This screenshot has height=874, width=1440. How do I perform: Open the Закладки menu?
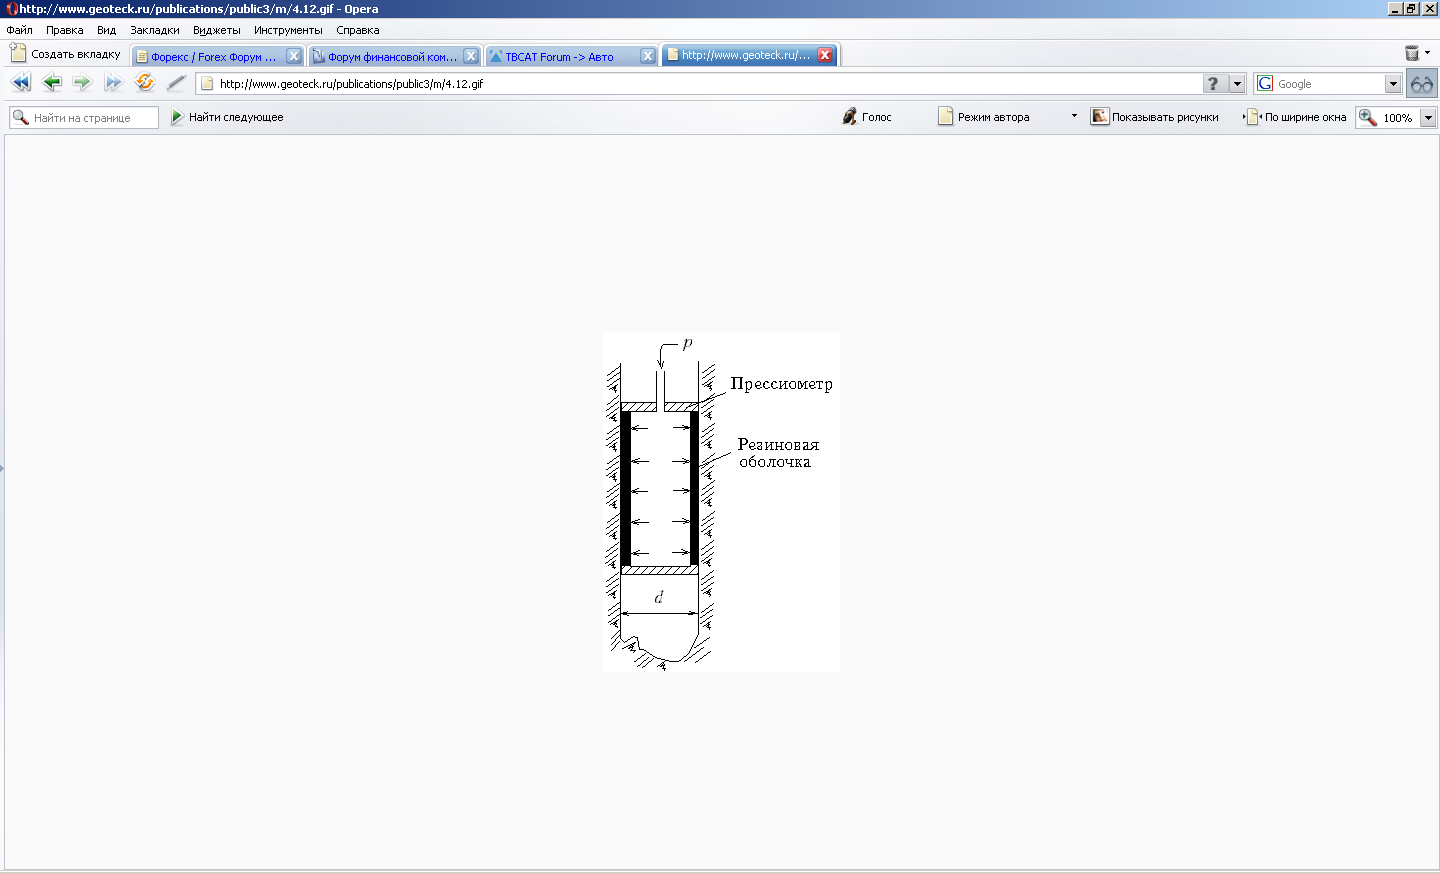pos(155,30)
